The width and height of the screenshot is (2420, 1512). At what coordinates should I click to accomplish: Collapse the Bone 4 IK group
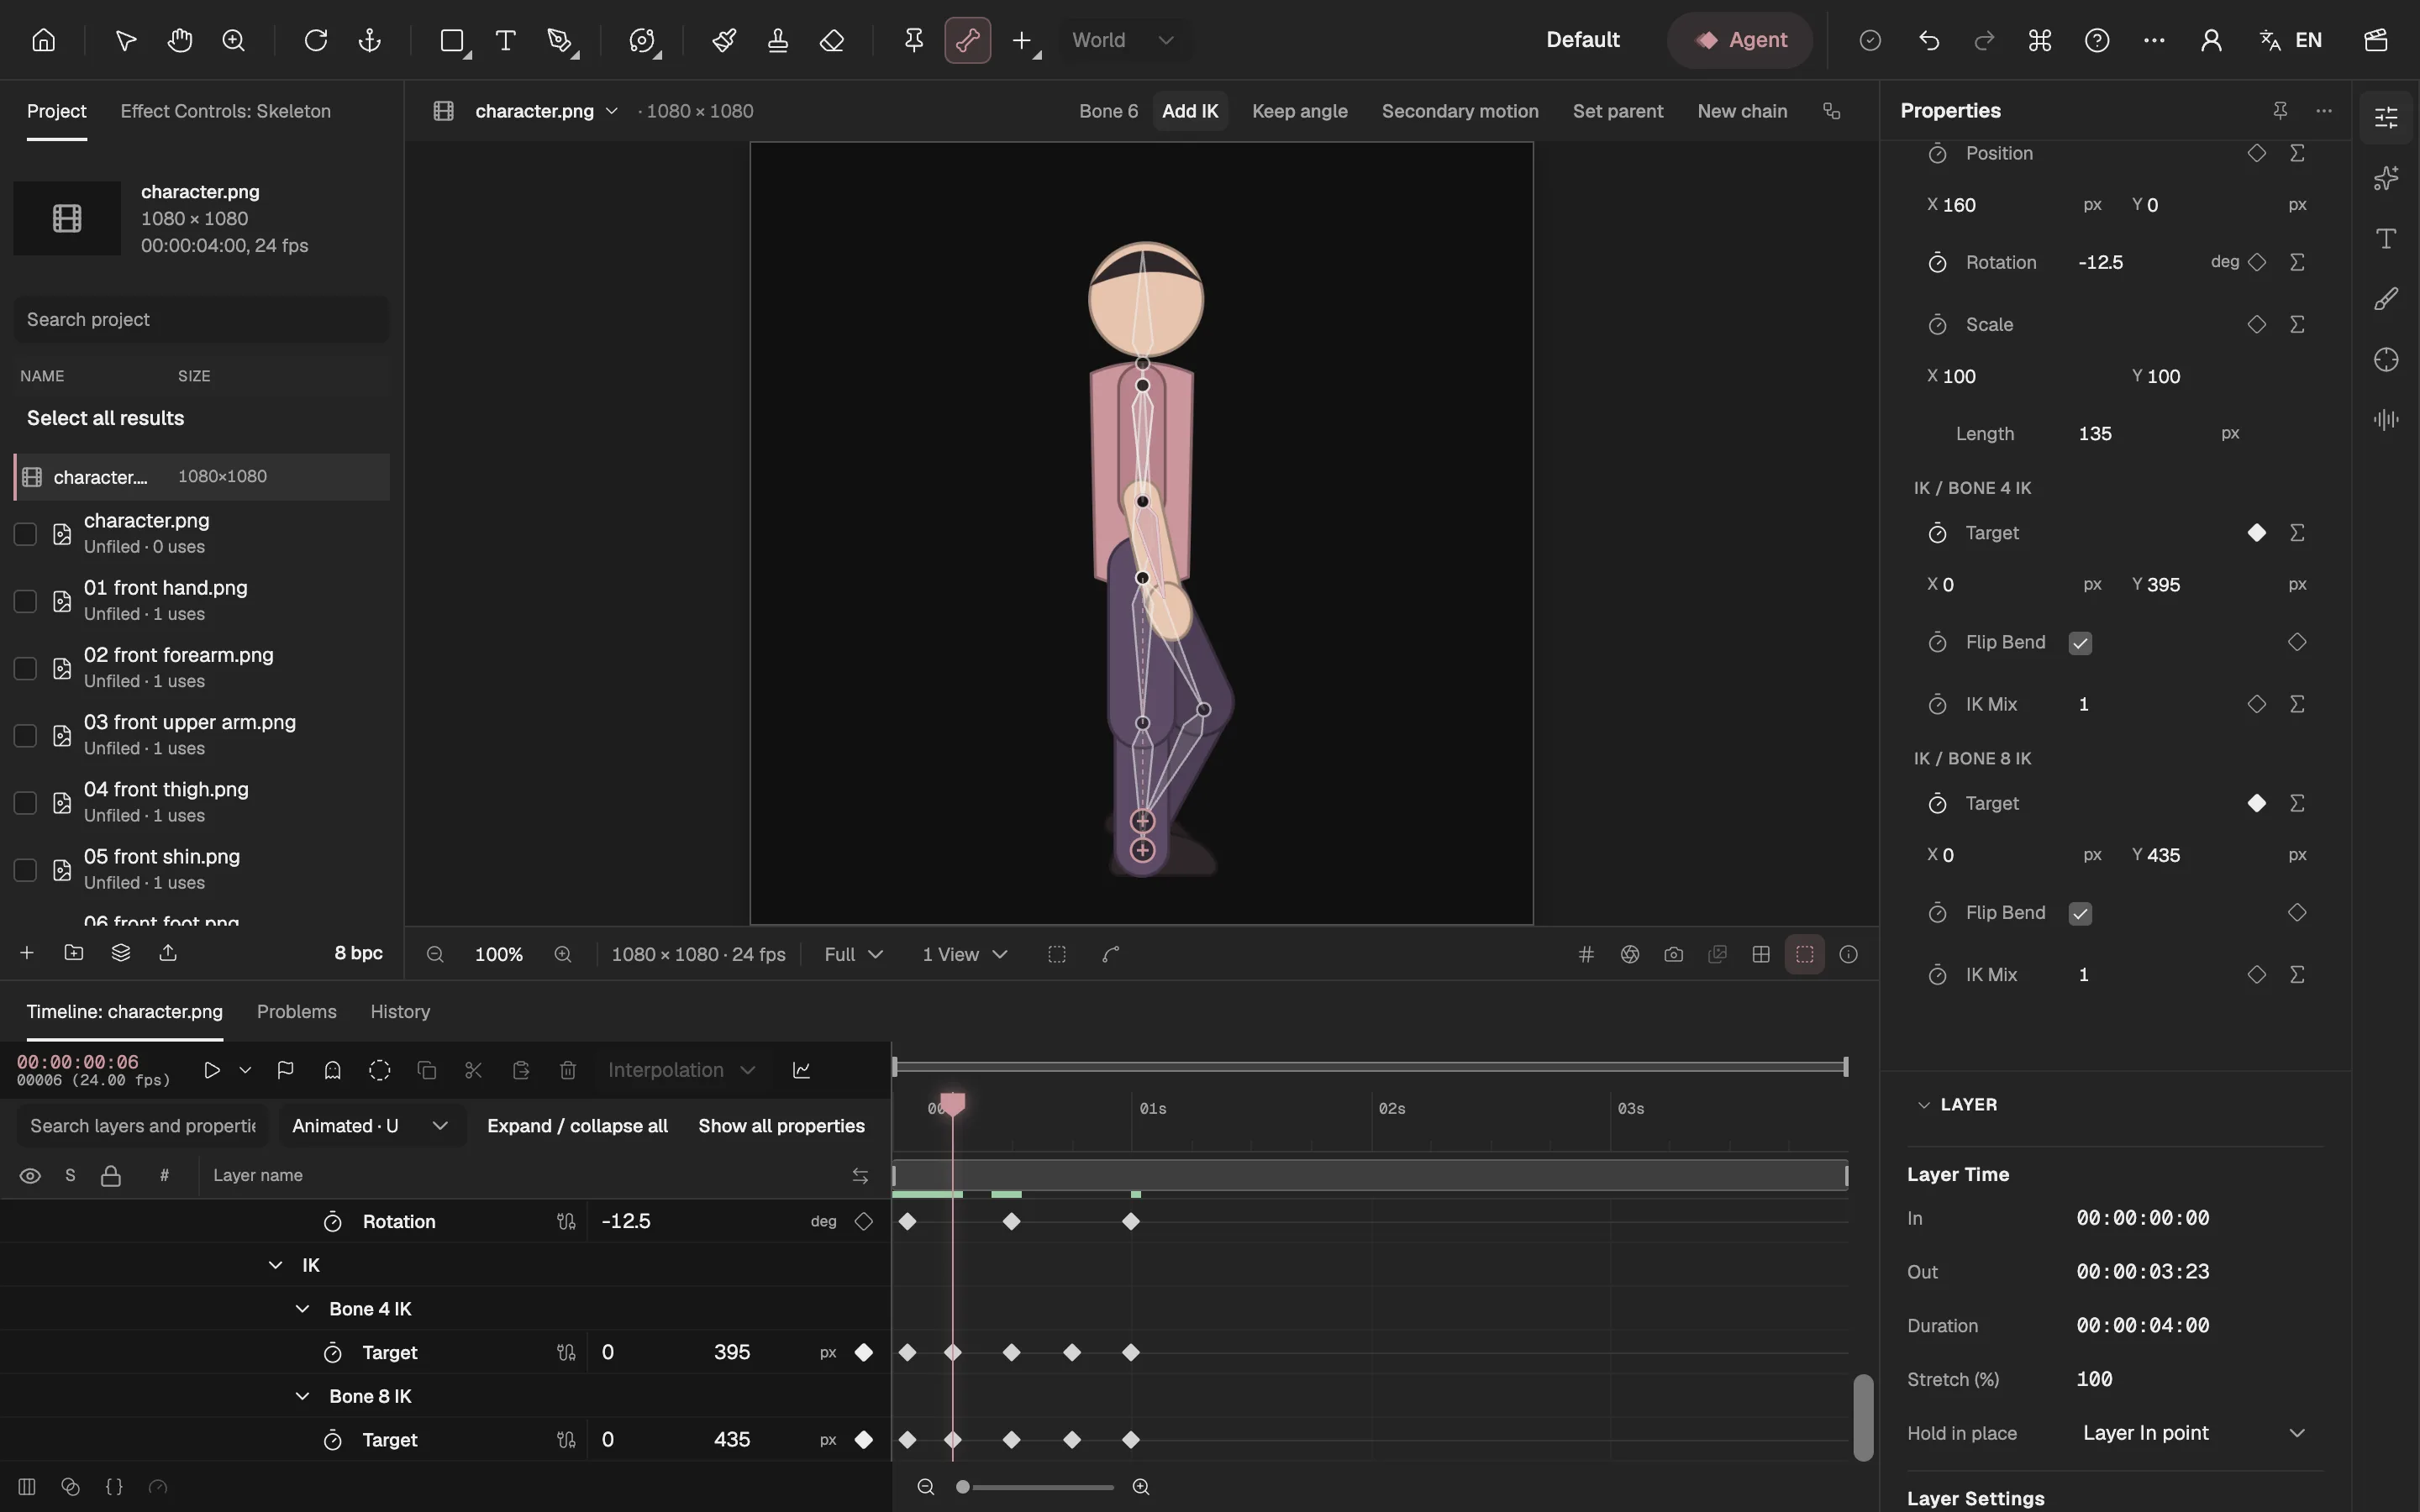(x=302, y=1309)
